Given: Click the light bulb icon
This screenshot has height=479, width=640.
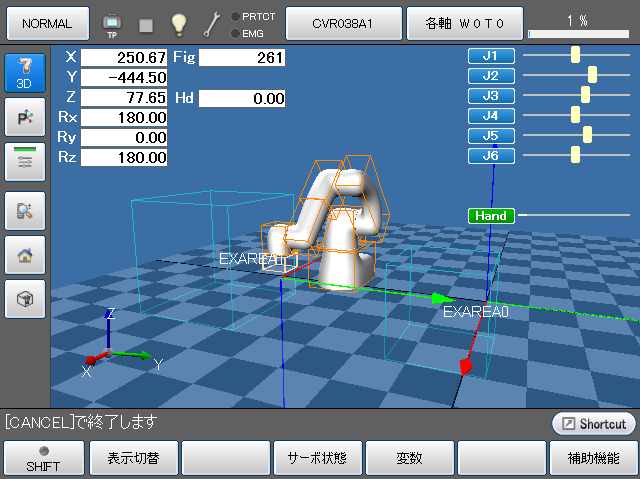Looking at the screenshot, I should click(x=178, y=22).
